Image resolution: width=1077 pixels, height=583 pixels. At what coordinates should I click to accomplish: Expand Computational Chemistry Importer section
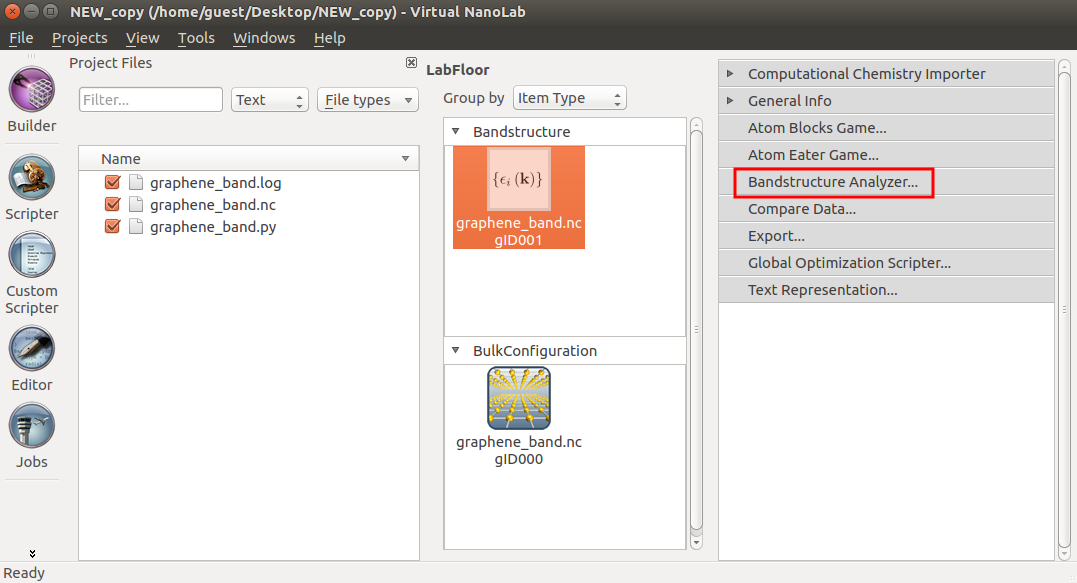pos(731,73)
